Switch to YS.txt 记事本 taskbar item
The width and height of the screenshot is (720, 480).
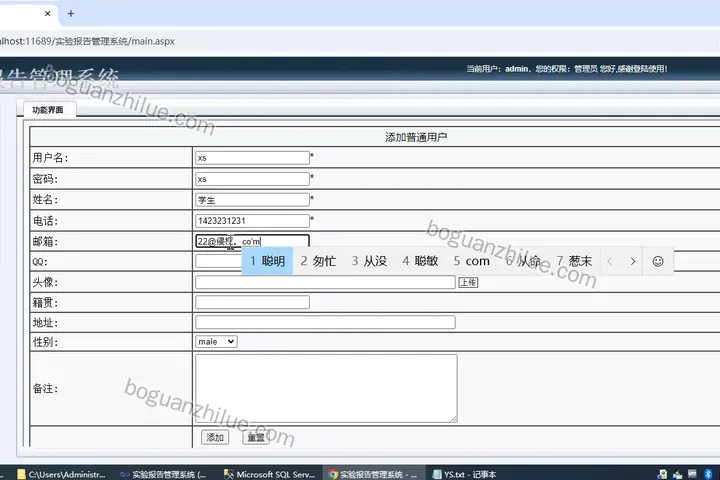pyautogui.click(x=465, y=474)
